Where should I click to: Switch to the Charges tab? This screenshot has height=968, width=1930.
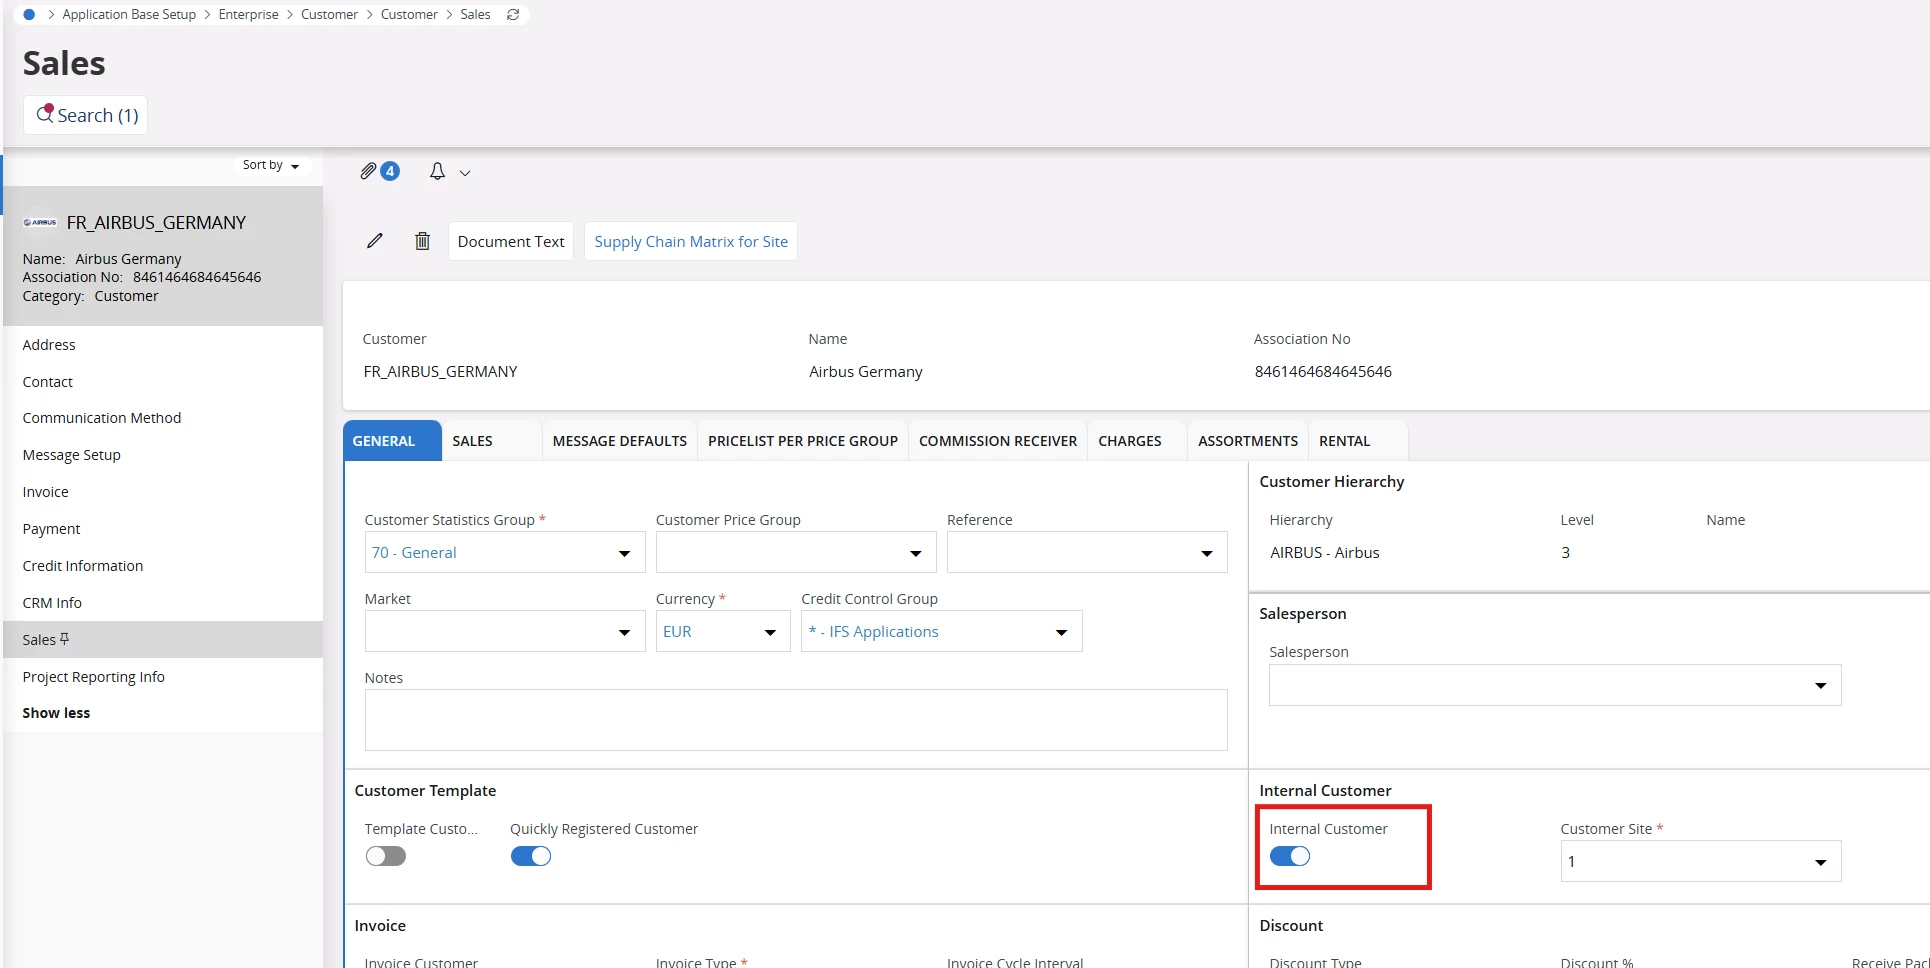coord(1129,441)
